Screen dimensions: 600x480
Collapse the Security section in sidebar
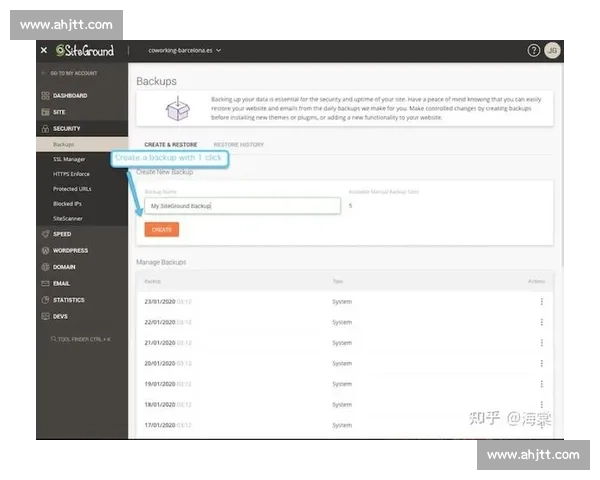[66, 128]
